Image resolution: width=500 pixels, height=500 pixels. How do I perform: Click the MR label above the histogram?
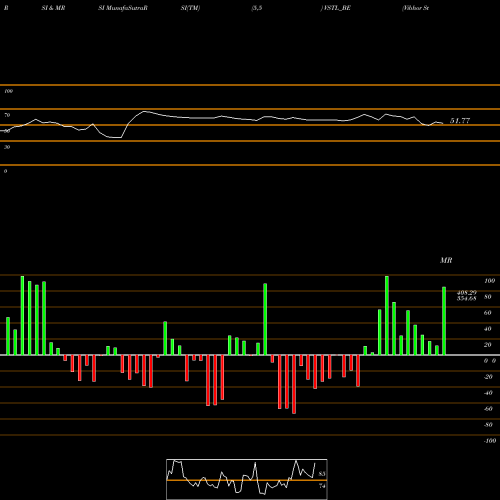tap(446, 260)
